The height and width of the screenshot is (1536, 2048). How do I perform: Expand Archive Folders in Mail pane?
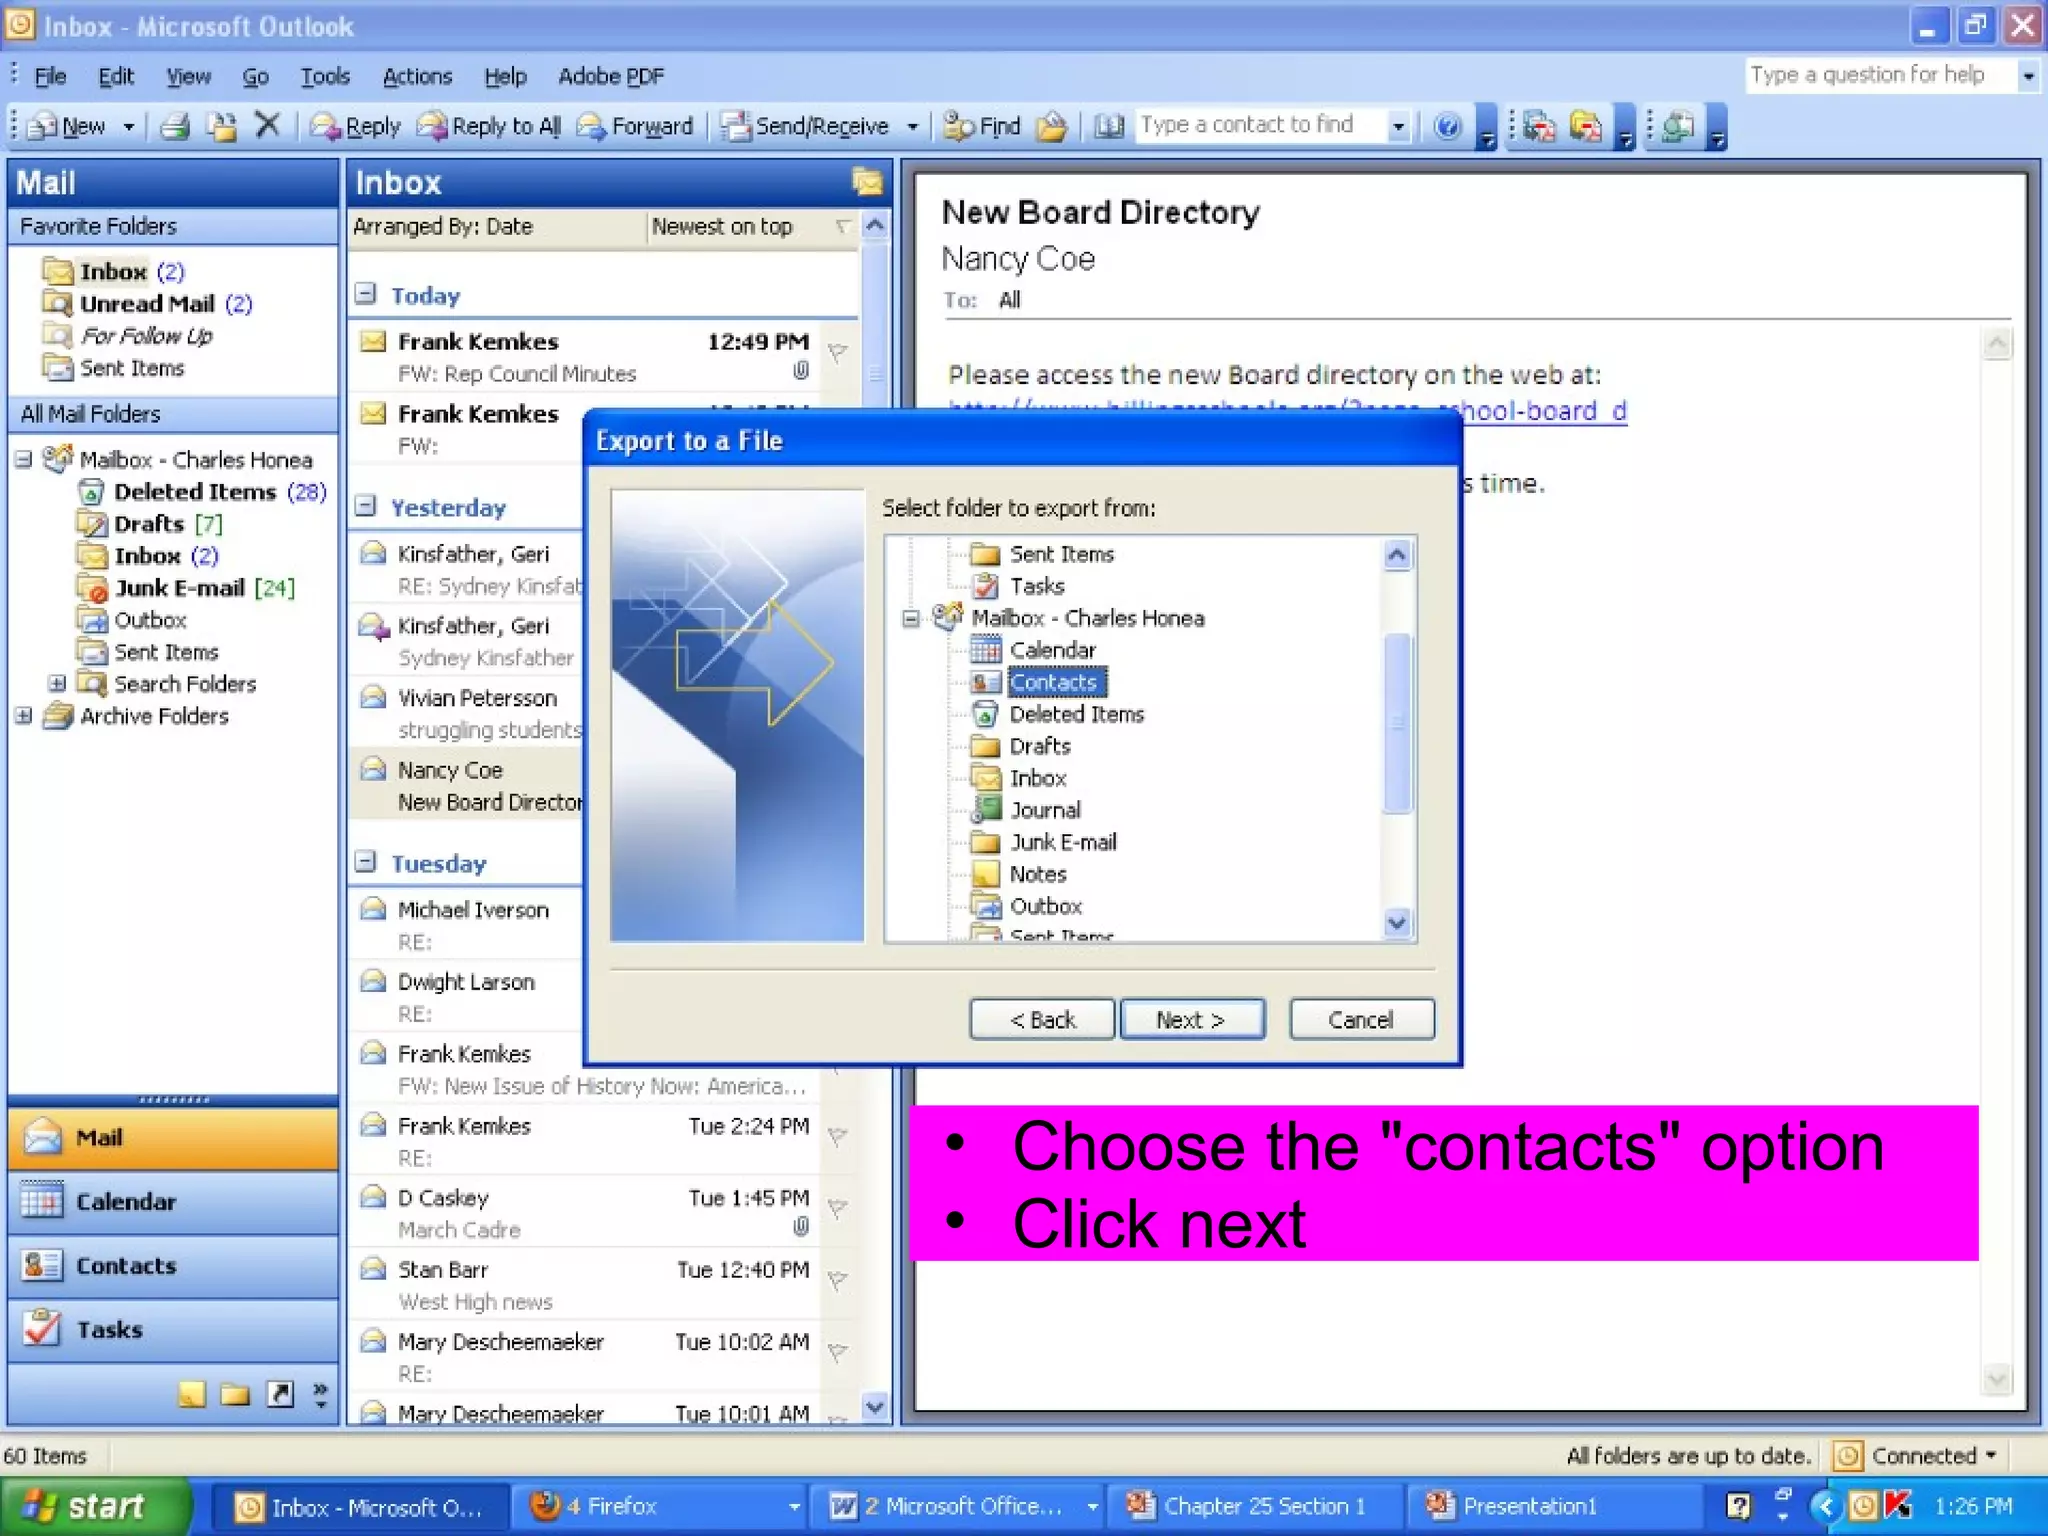point(23,716)
